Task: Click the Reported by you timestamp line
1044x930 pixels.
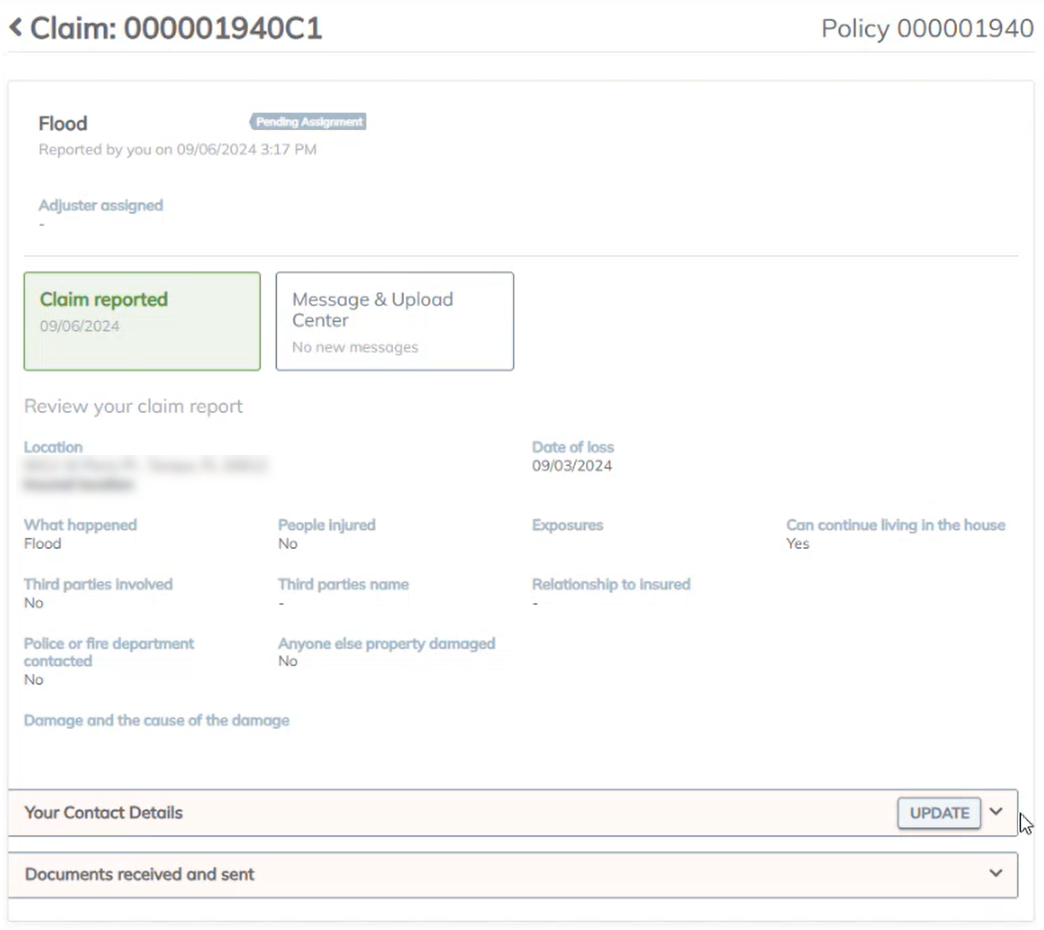Action: click(177, 150)
